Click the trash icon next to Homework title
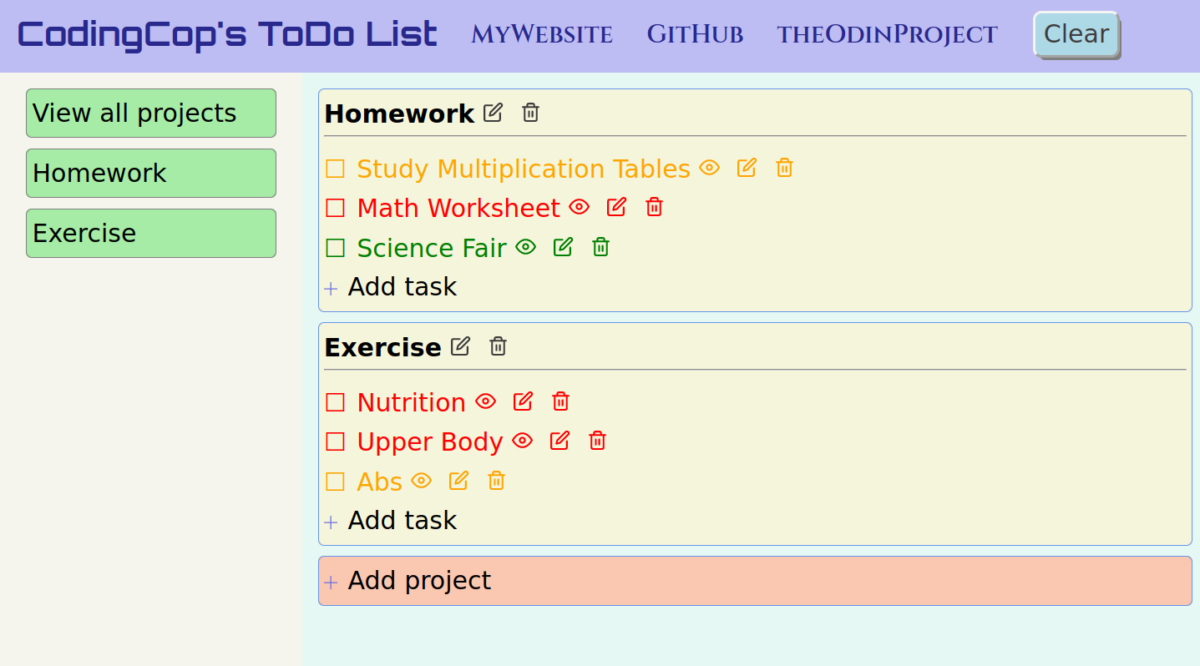 529,113
